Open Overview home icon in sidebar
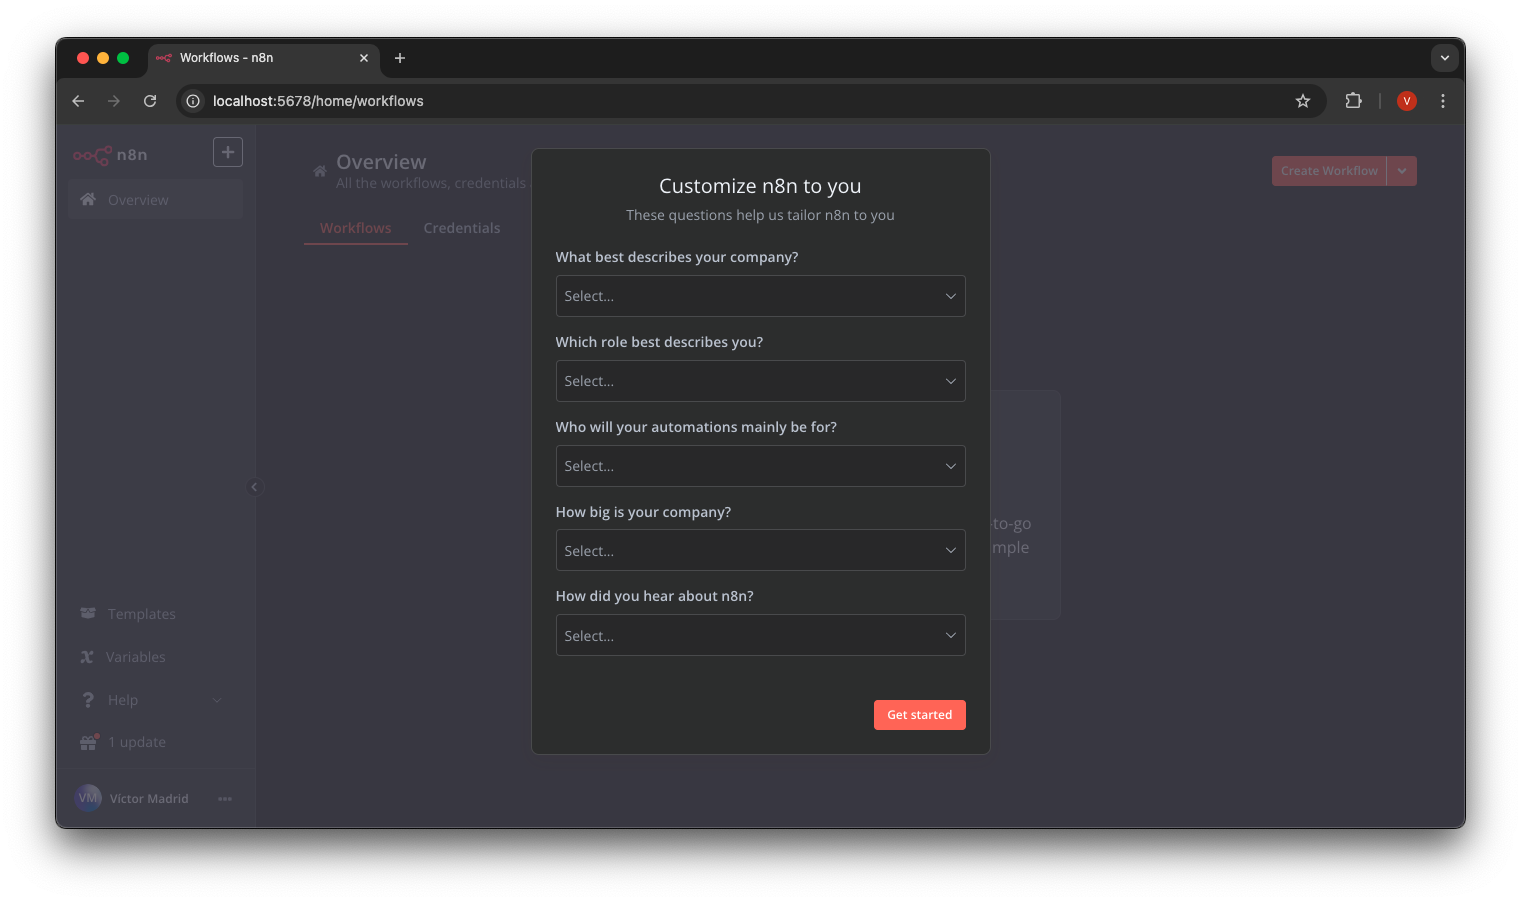The width and height of the screenshot is (1521, 902). click(88, 200)
